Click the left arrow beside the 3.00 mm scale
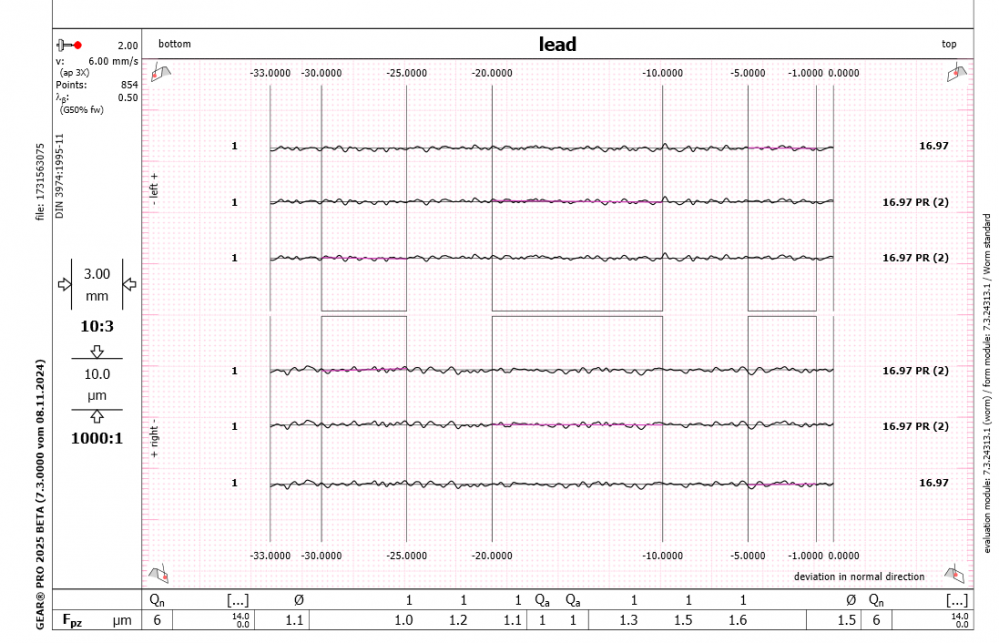 65,285
